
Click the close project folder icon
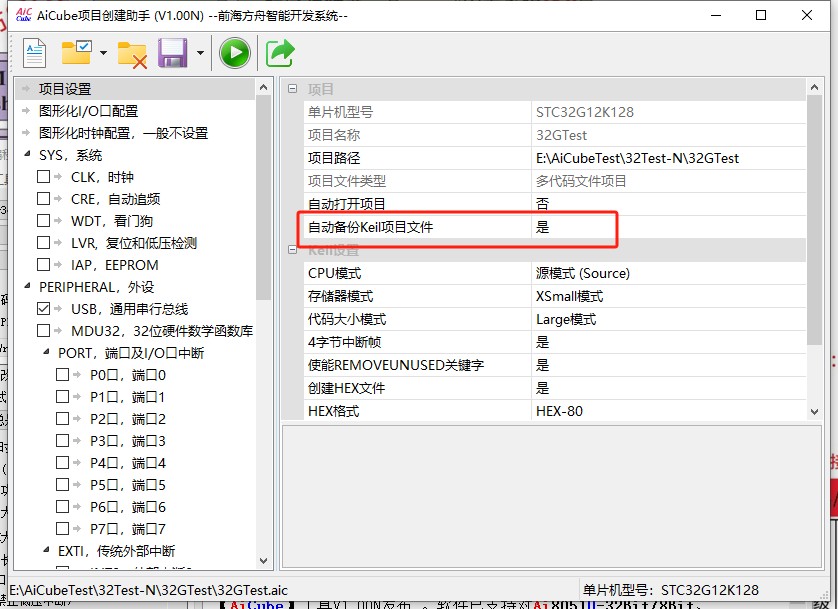[132, 54]
